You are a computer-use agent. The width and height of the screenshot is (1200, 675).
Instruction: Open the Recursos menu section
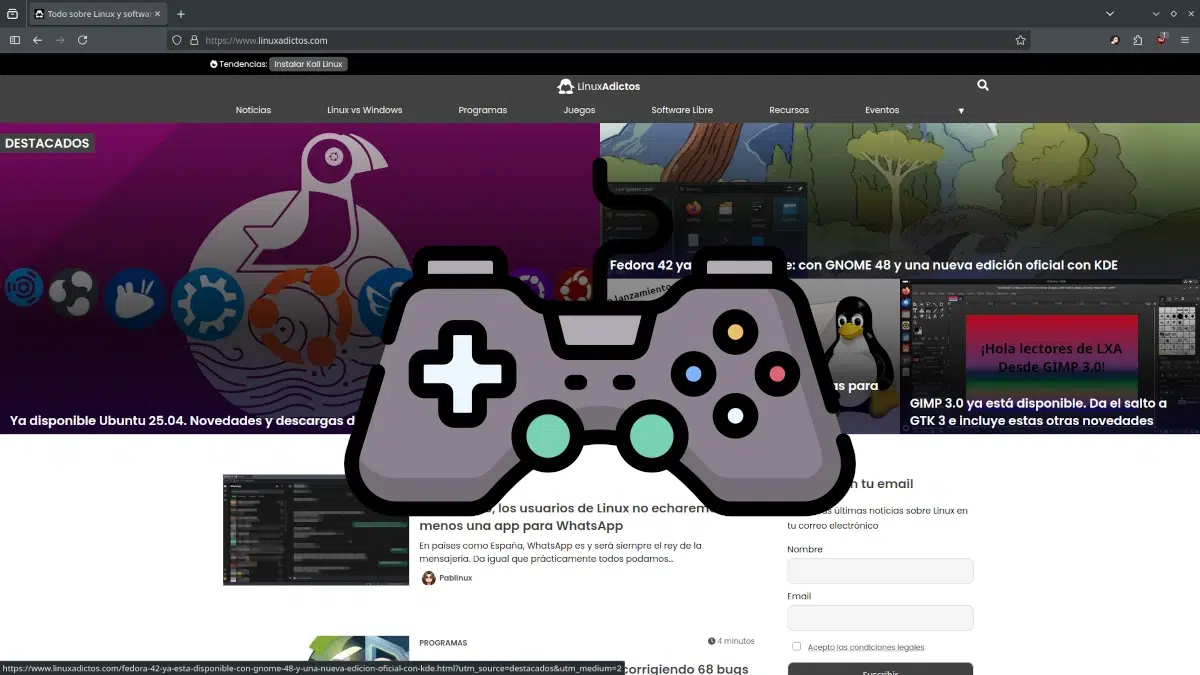789,110
